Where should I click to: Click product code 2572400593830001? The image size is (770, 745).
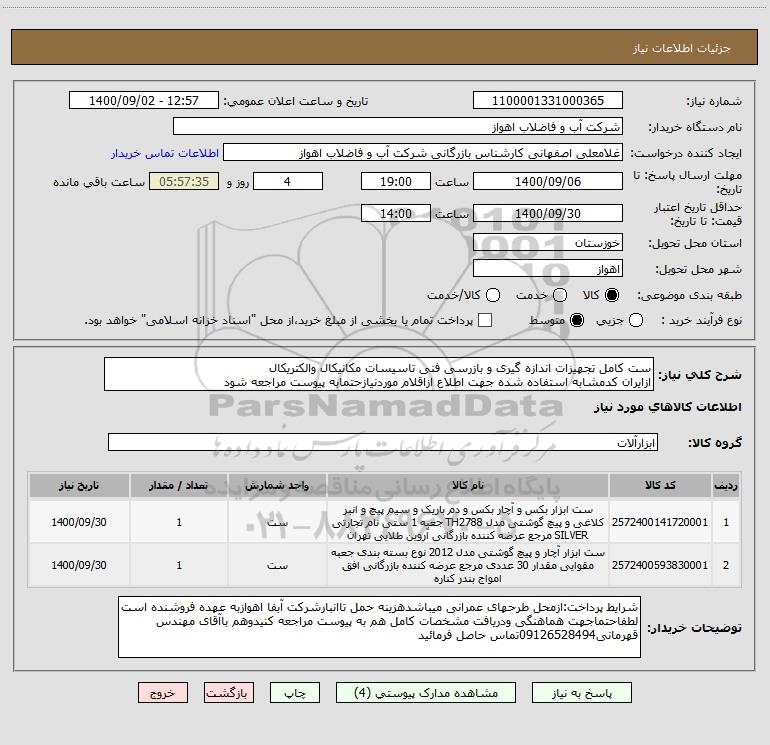click(660, 565)
